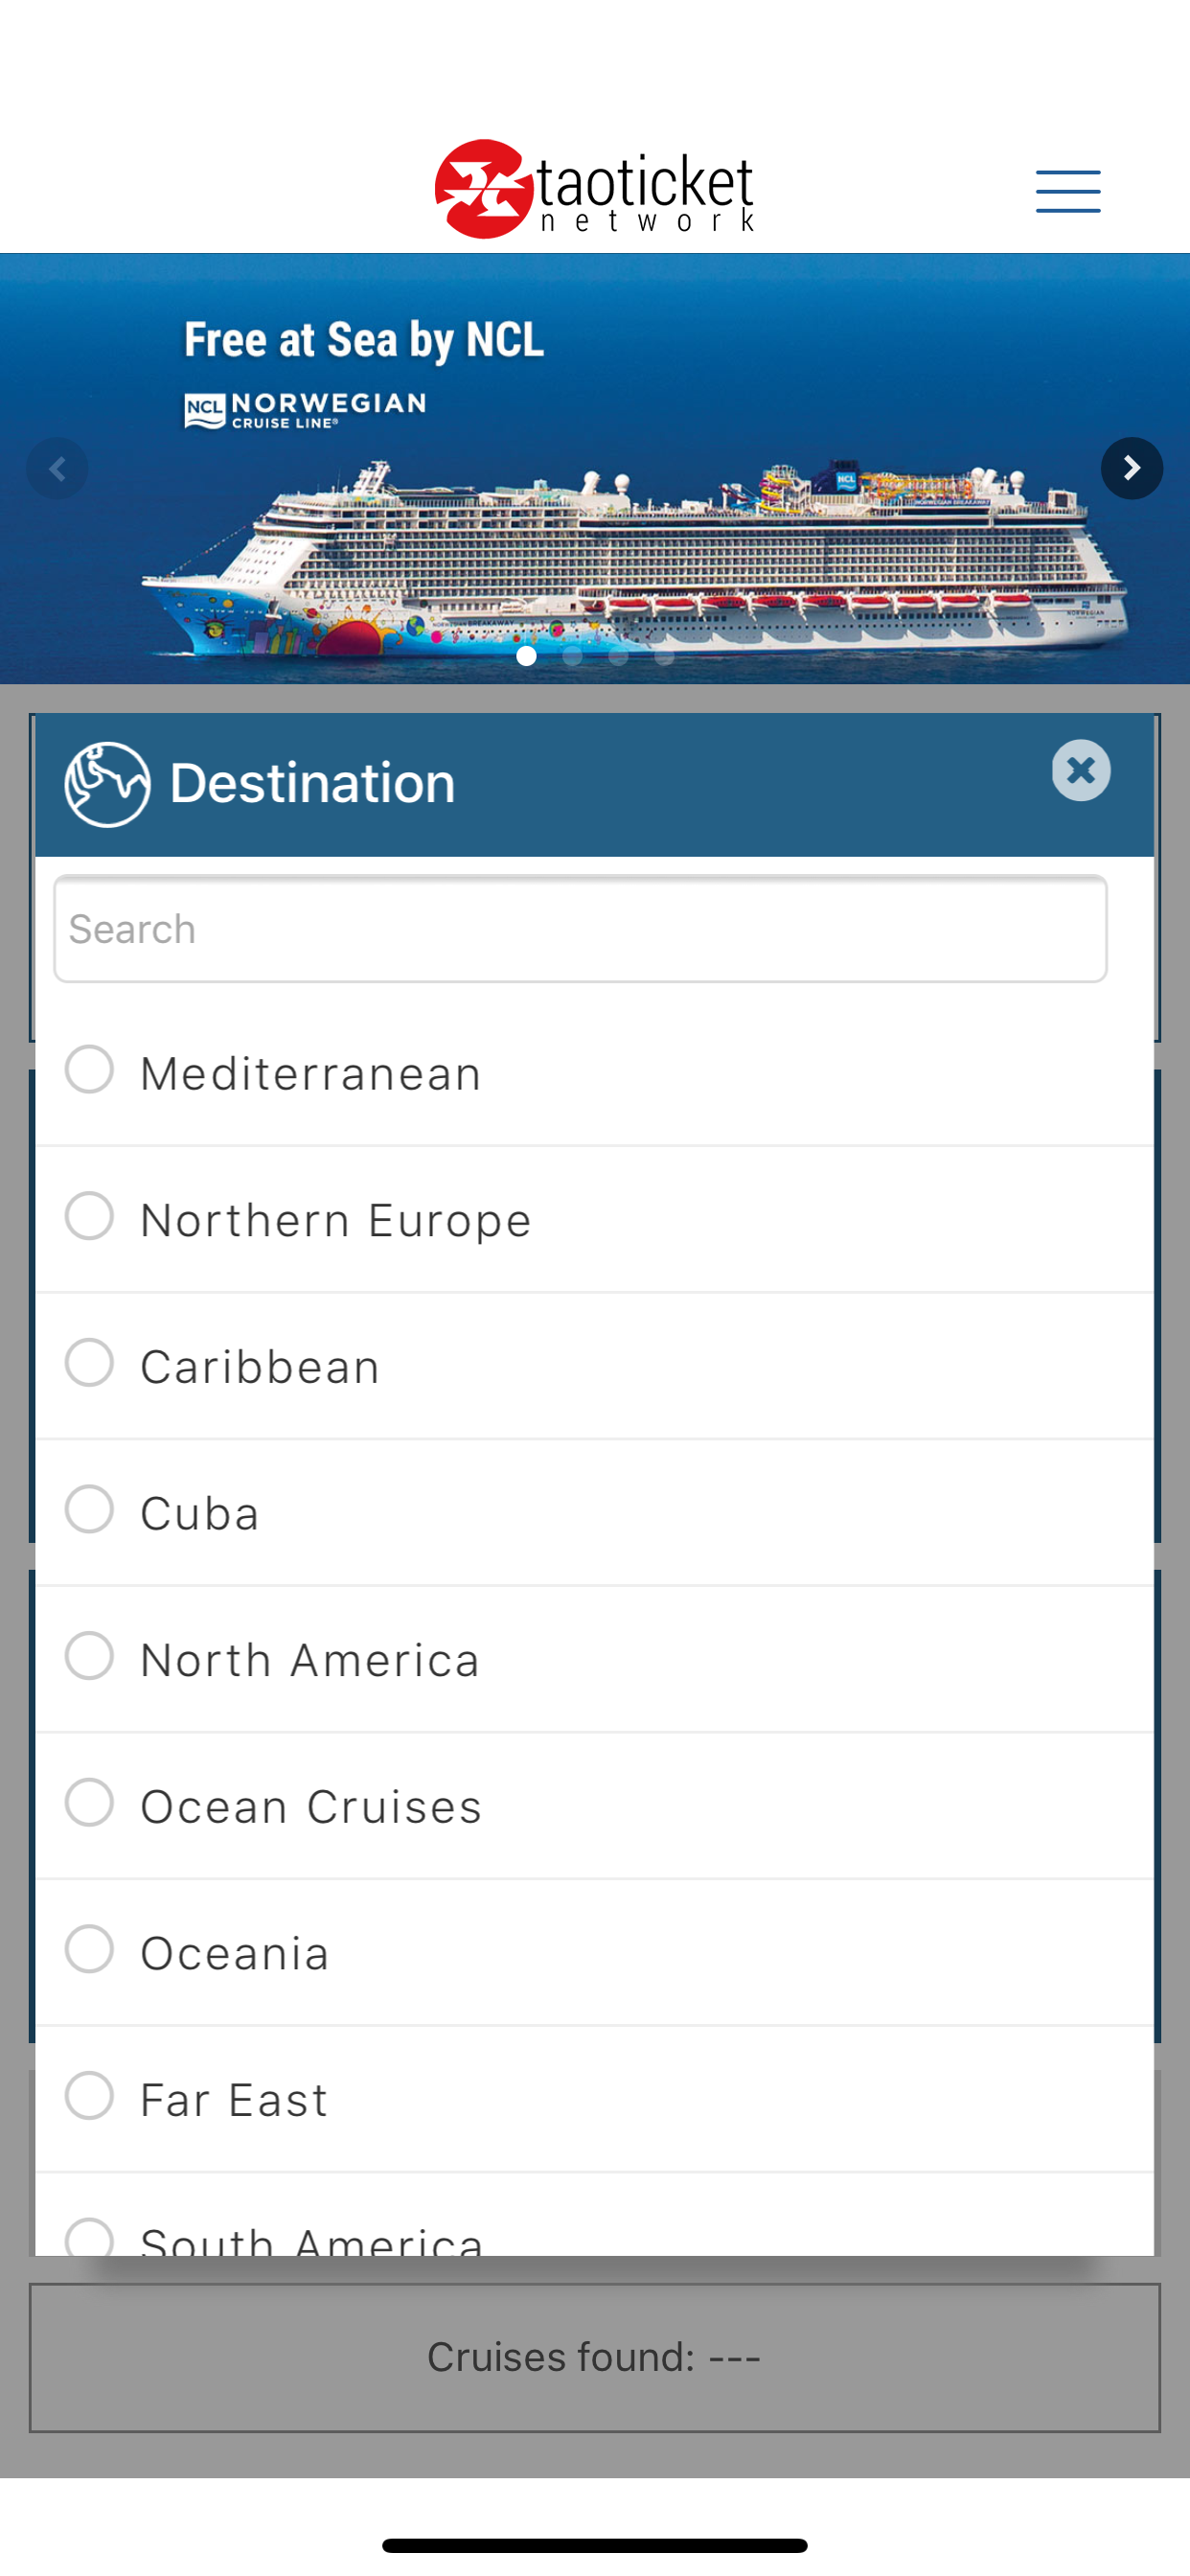The width and height of the screenshot is (1190, 2576).
Task: Choose North America destination
Action: [594, 1659]
